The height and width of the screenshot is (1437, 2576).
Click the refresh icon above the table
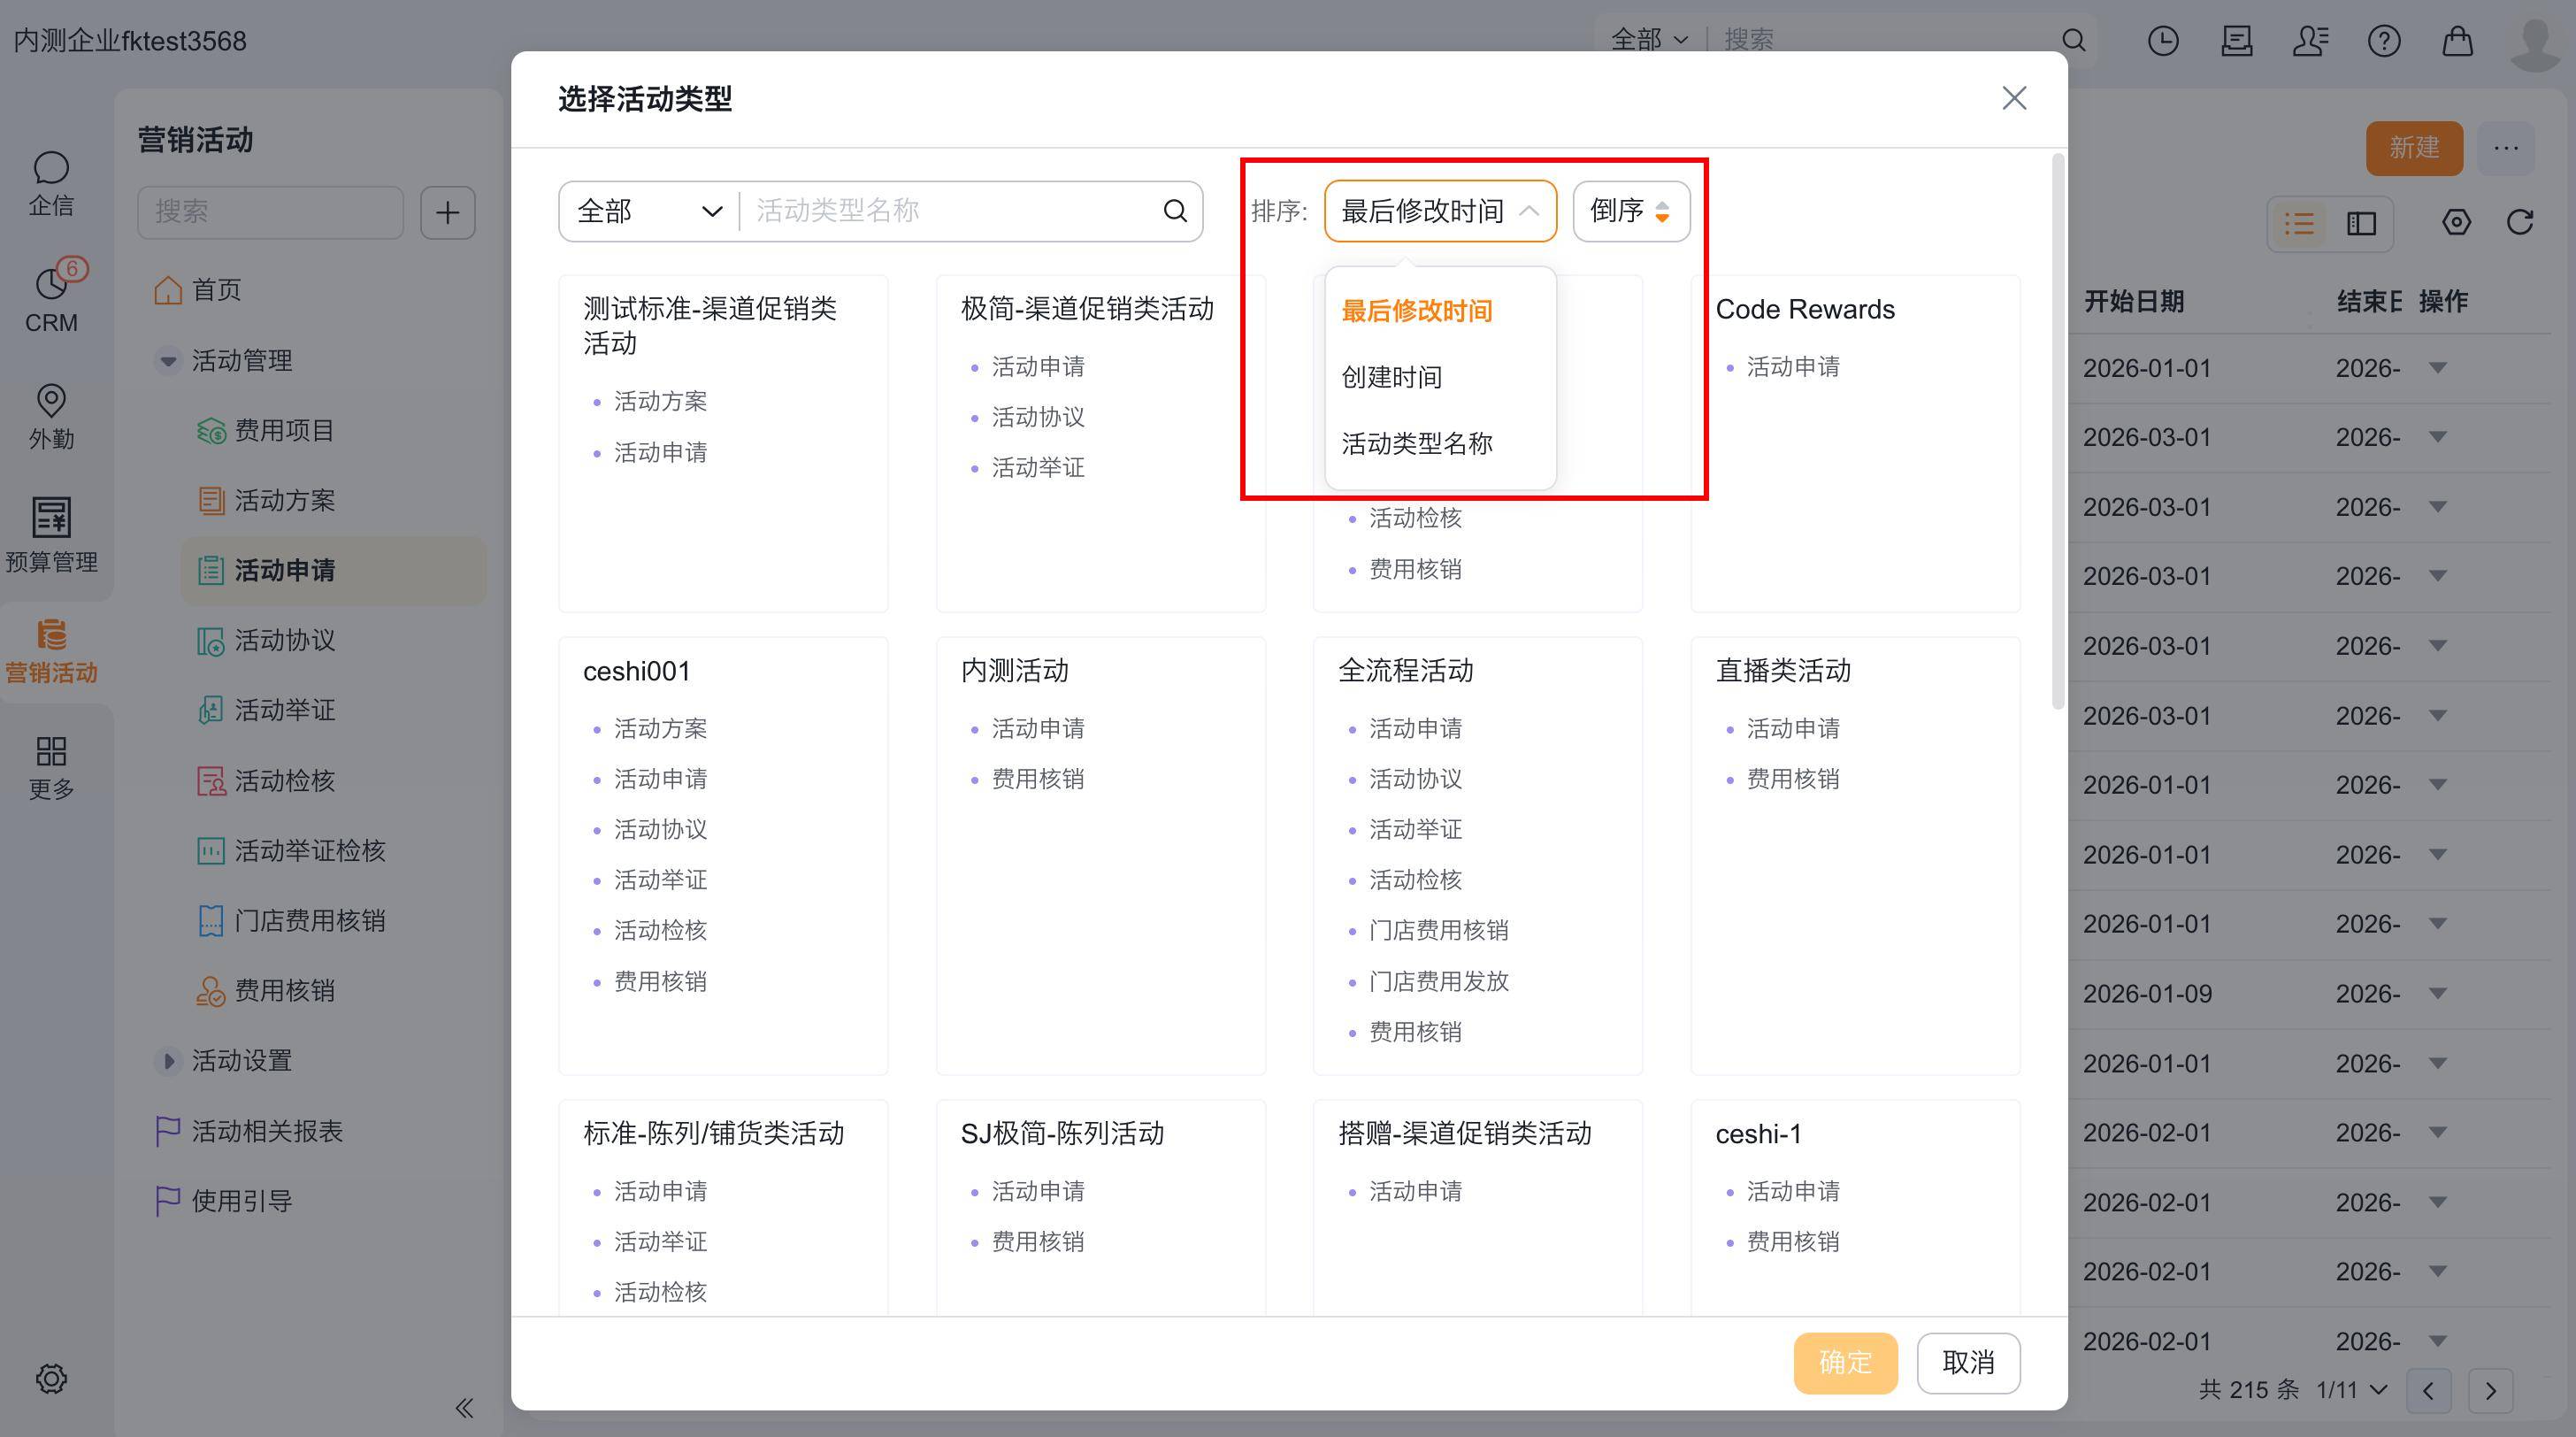[2520, 222]
